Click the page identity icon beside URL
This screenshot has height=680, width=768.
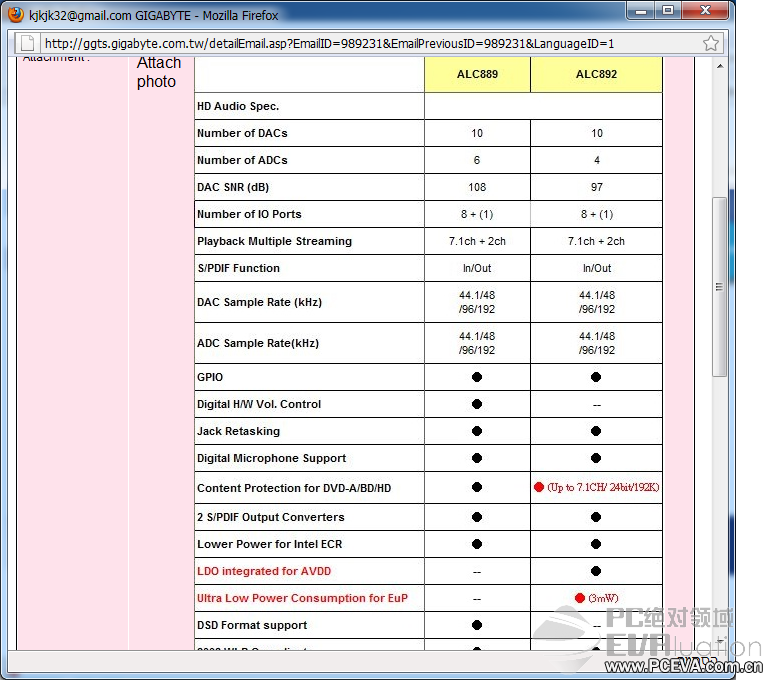coord(27,44)
